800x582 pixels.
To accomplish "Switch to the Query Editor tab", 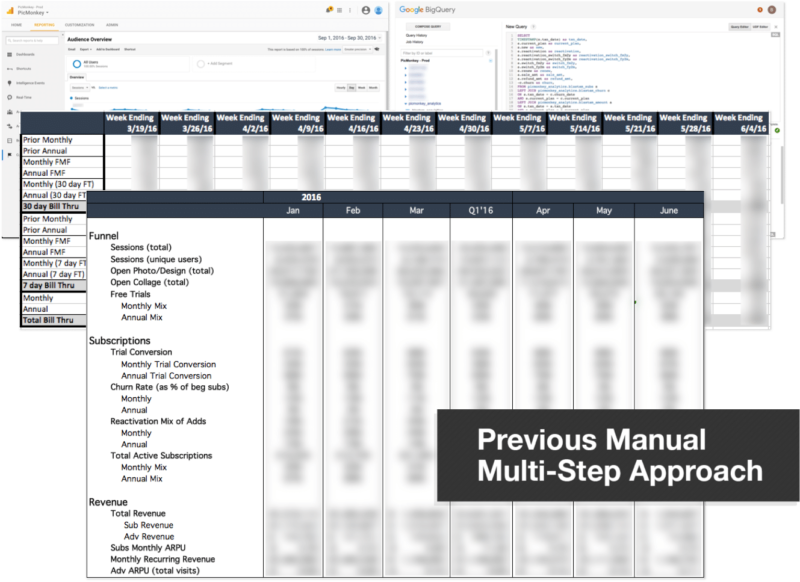I will coord(739,27).
